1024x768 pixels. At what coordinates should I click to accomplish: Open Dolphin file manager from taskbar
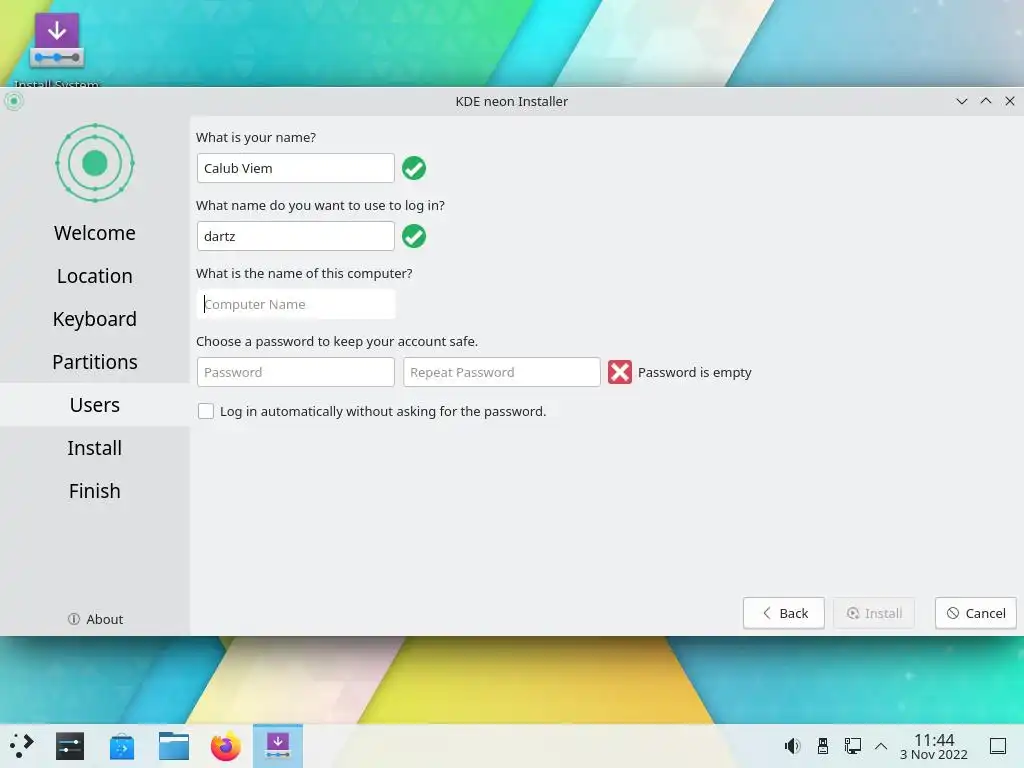[x=174, y=746]
